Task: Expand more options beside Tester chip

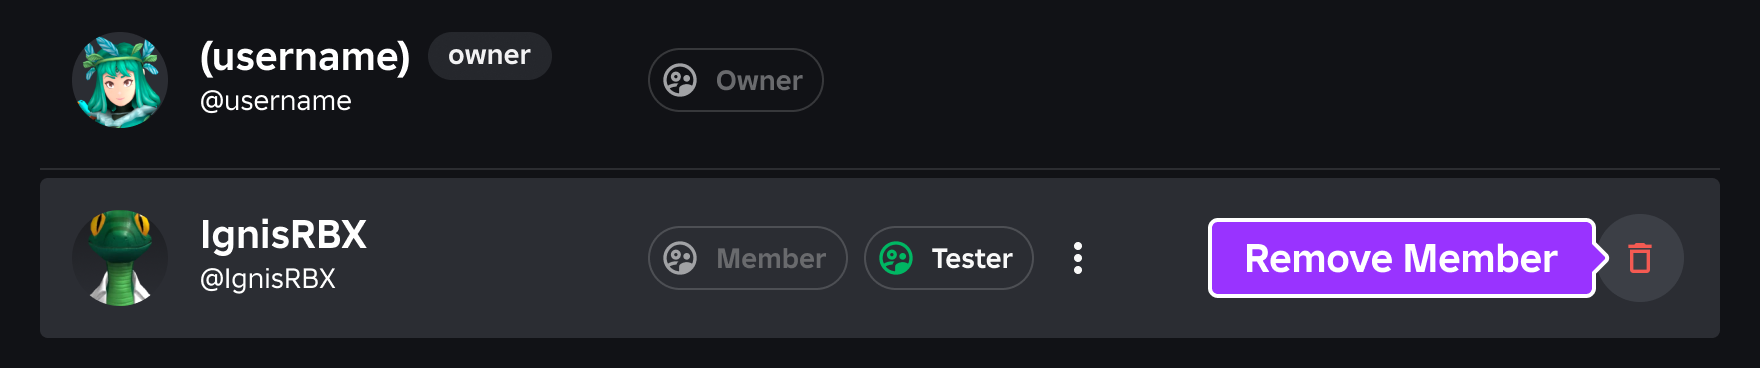Action: (1078, 258)
